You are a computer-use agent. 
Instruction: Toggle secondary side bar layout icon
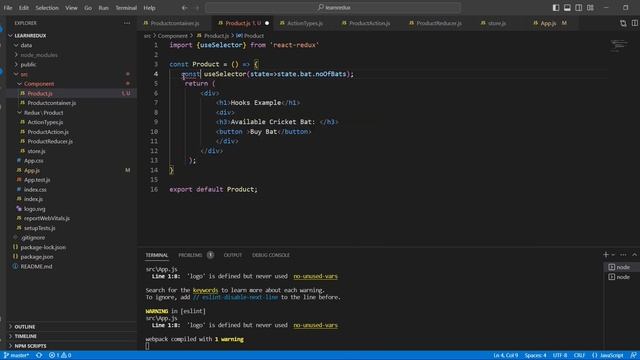579,7
